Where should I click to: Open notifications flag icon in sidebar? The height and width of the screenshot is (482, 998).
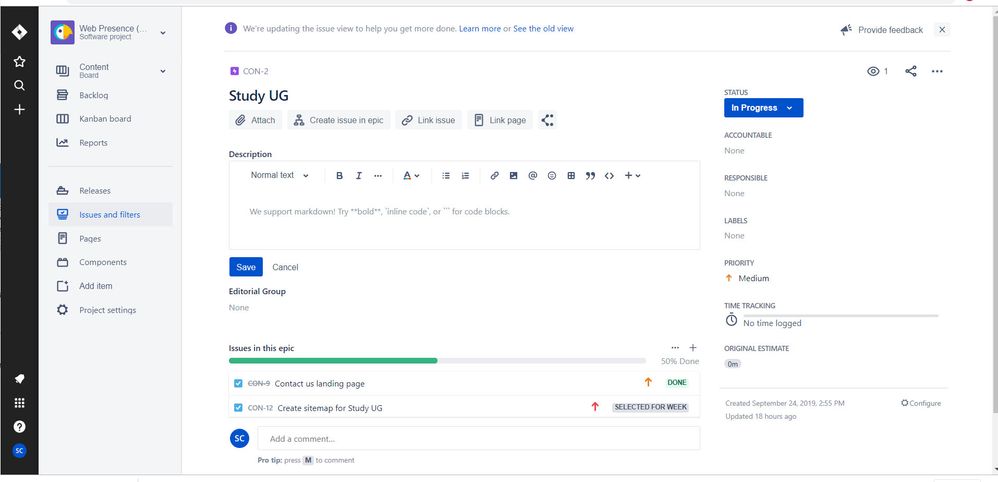tap(19, 379)
